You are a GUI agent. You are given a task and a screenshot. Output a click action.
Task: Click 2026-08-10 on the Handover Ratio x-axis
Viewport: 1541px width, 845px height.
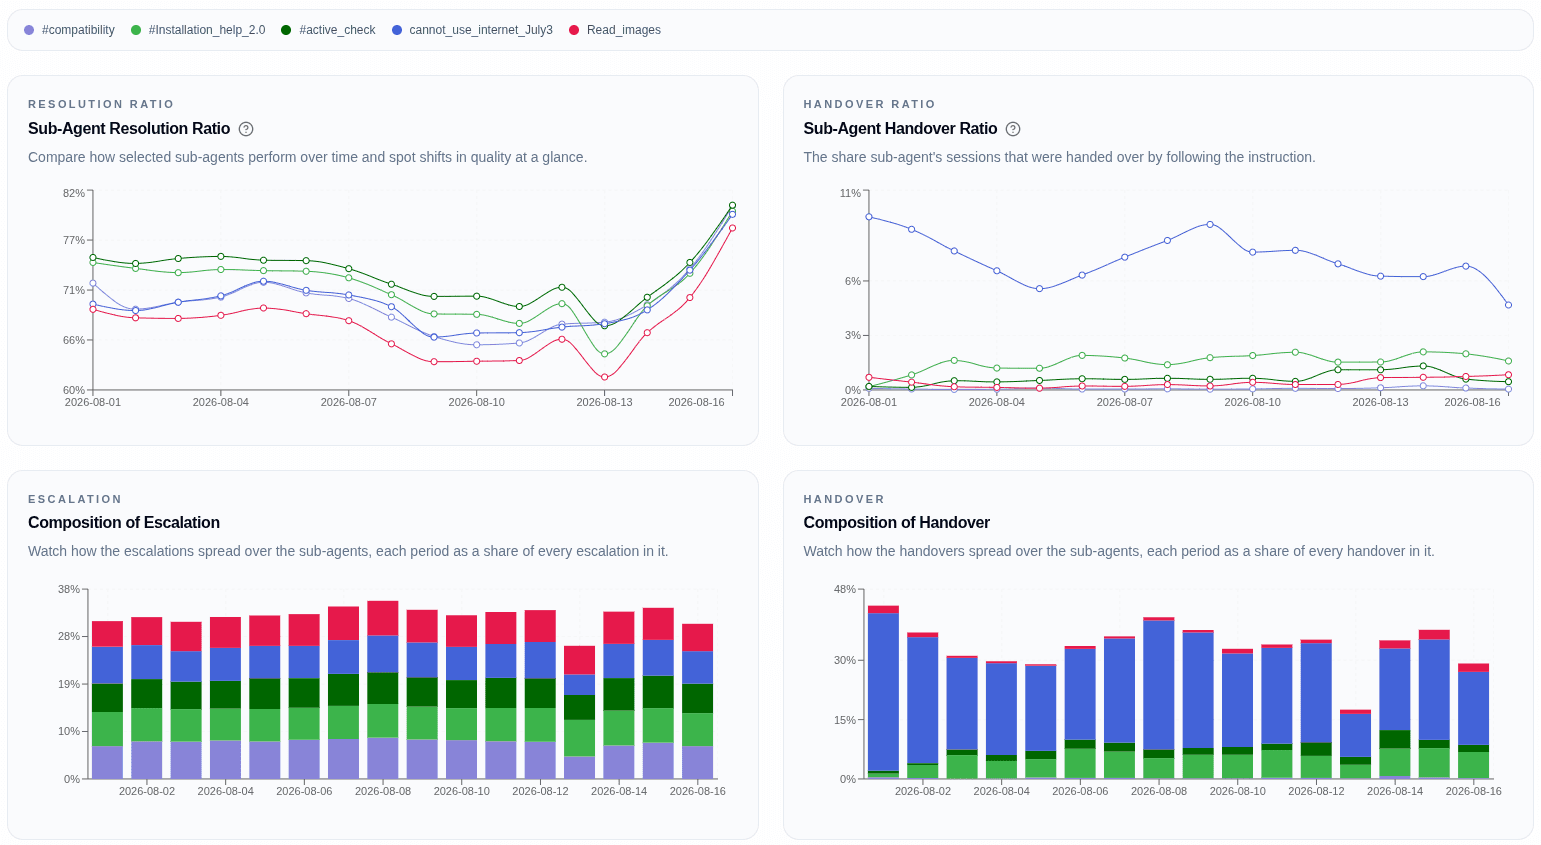(x=1252, y=402)
